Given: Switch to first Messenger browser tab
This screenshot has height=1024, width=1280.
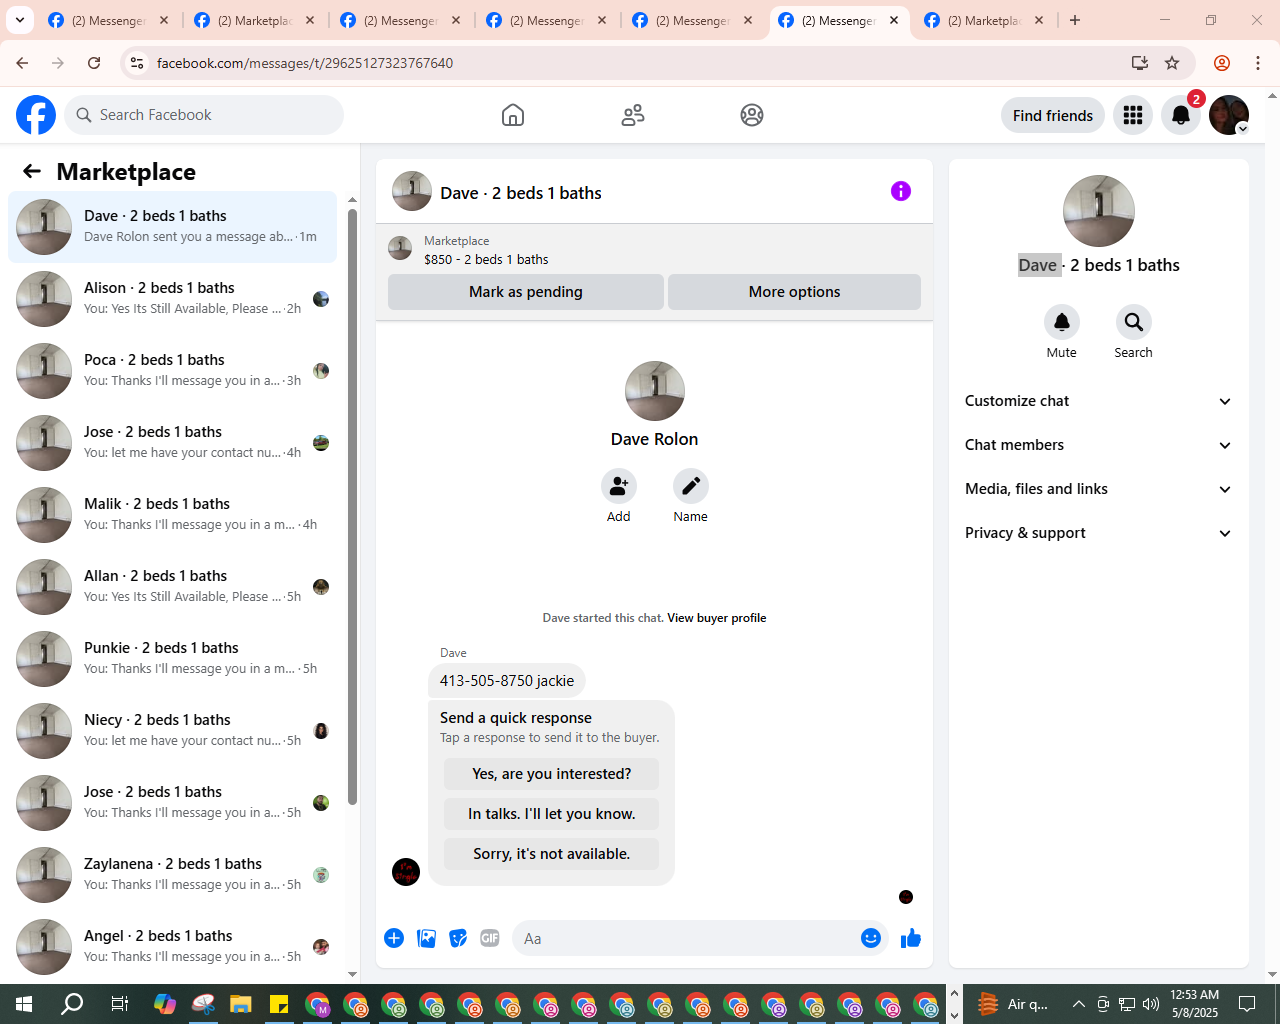Looking at the screenshot, I should tap(108, 20).
